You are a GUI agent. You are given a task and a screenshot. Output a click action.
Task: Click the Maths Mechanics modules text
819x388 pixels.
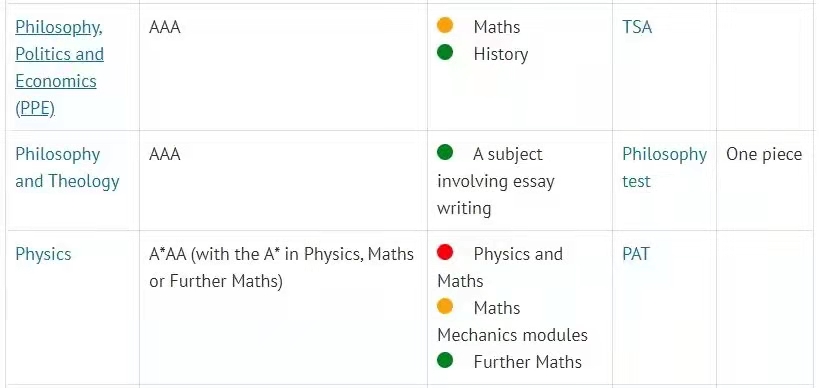click(512, 321)
